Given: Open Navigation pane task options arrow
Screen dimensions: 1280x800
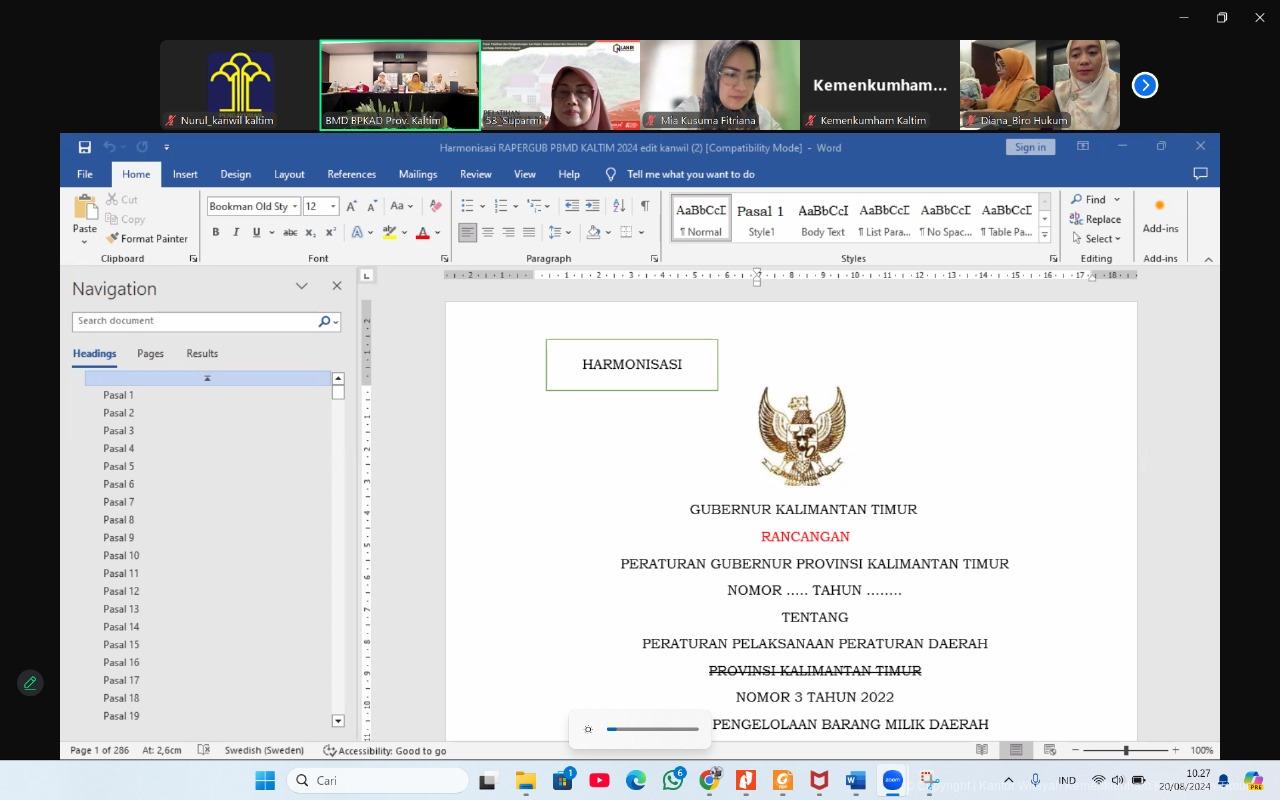Looking at the screenshot, I should [301, 286].
